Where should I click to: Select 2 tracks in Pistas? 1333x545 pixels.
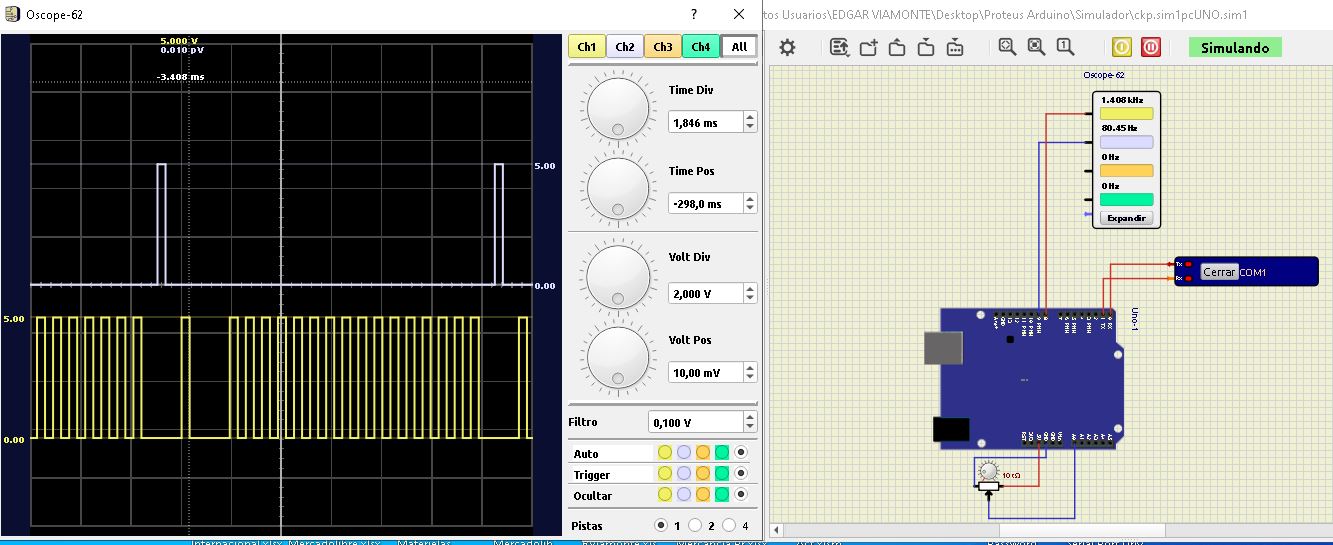tap(695, 525)
